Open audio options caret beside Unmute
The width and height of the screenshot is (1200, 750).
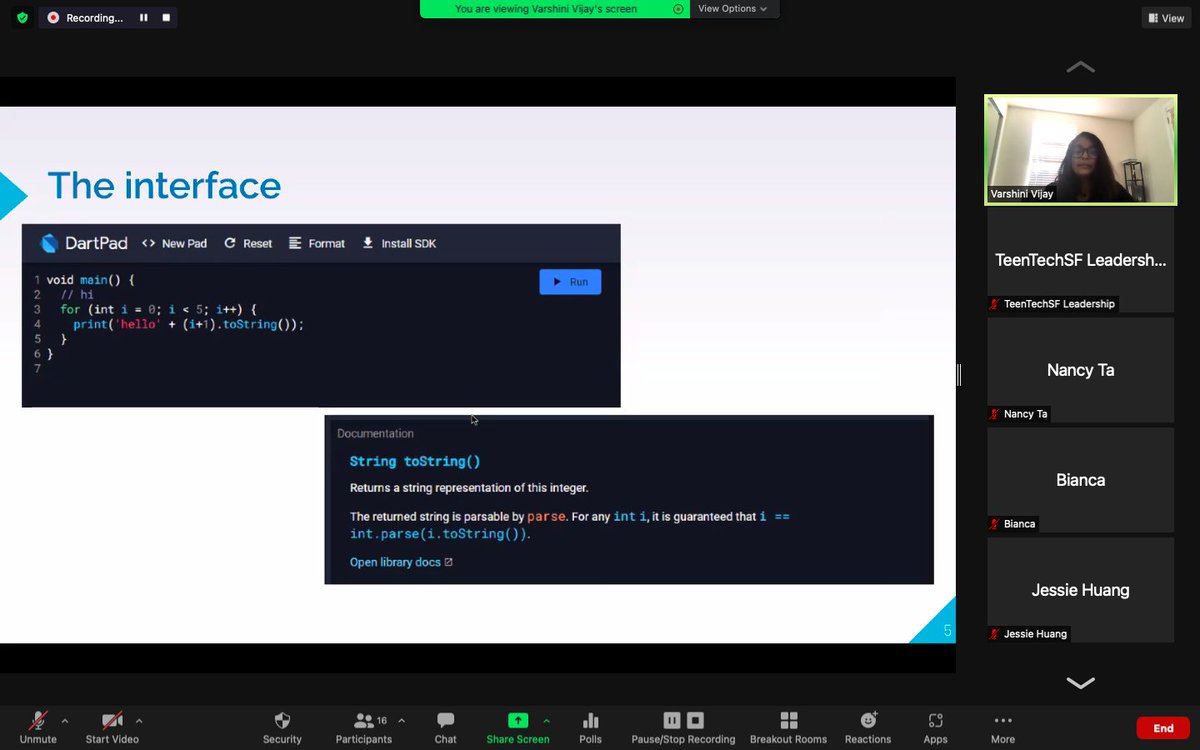tap(65, 720)
